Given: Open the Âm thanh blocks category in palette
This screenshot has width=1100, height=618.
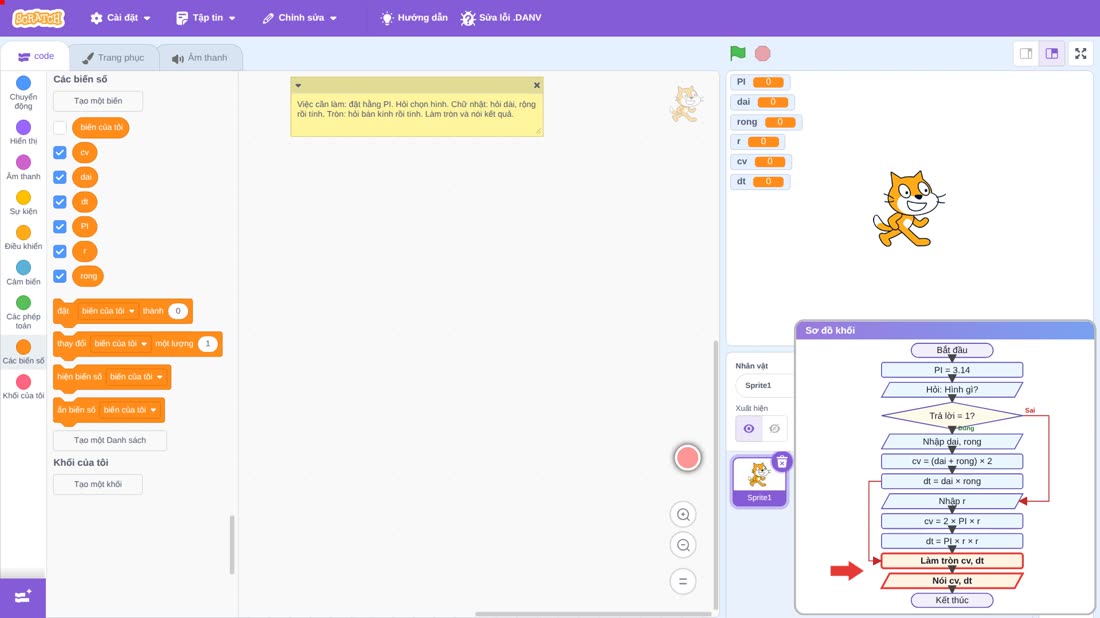Looking at the screenshot, I should click(x=23, y=167).
